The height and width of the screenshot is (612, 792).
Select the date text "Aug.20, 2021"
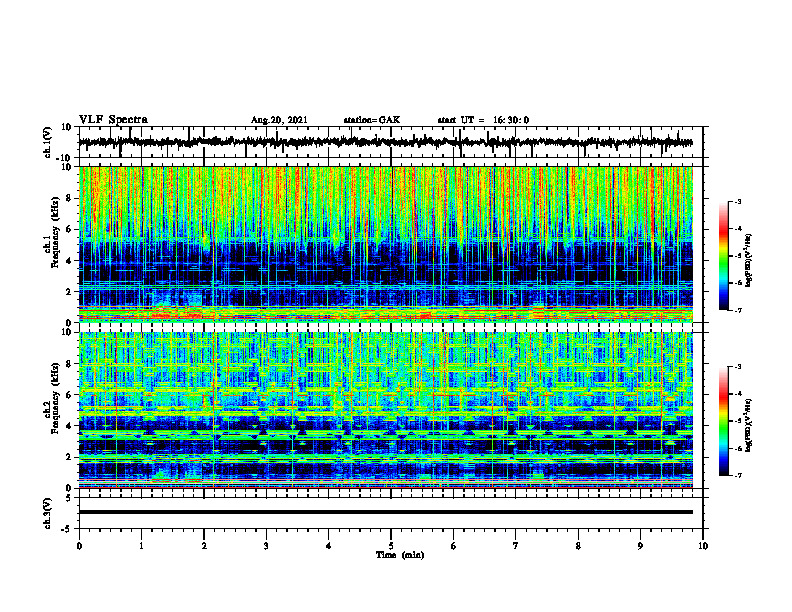coord(279,120)
